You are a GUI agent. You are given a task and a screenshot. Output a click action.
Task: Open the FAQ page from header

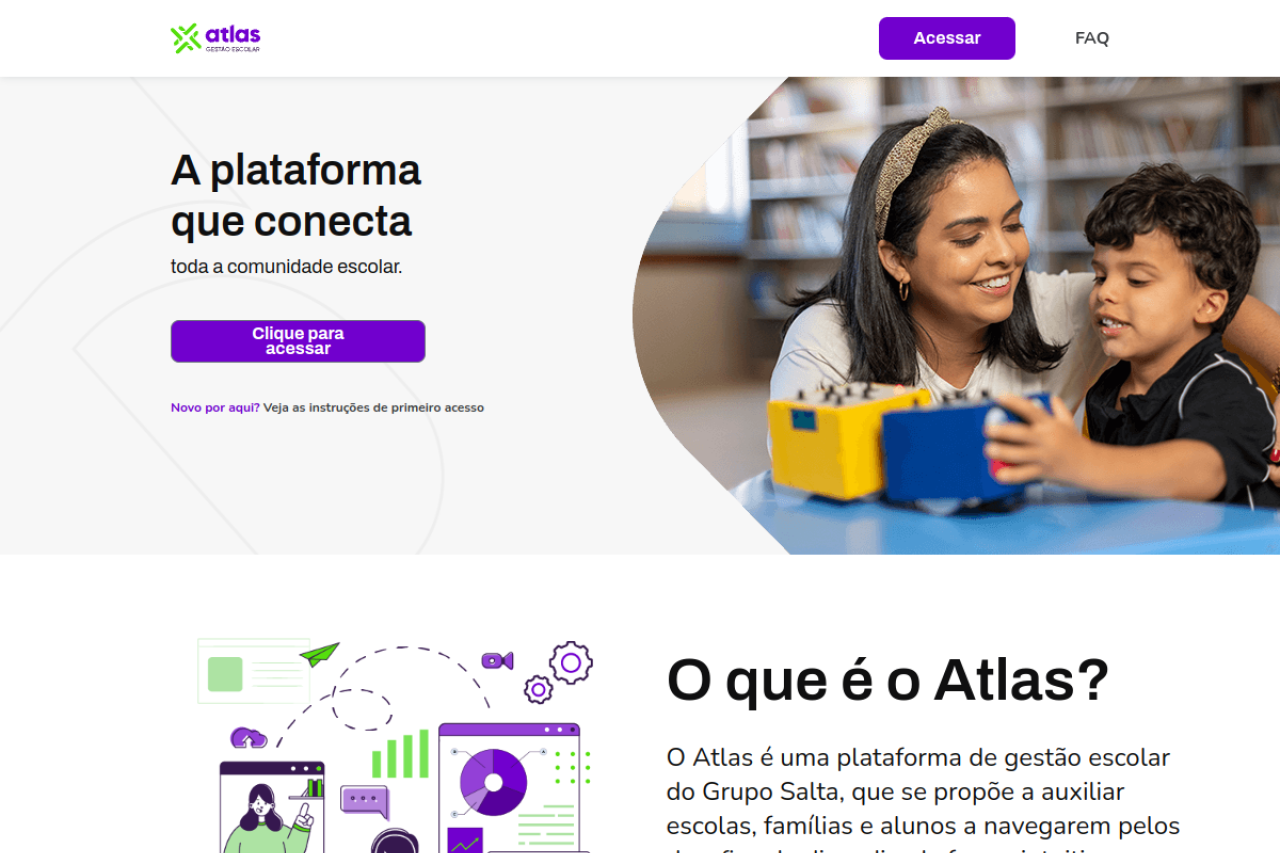(1092, 38)
